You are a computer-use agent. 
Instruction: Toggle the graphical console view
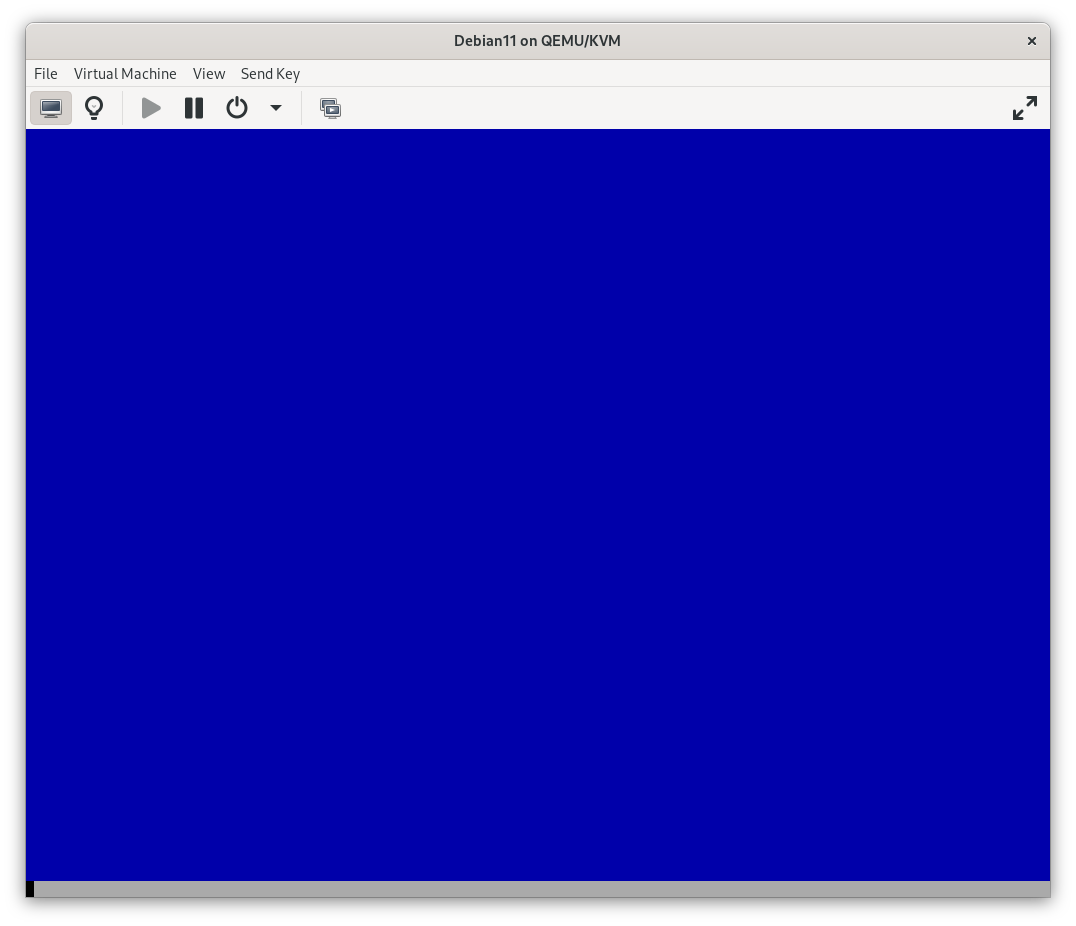[x=51, y=107]
